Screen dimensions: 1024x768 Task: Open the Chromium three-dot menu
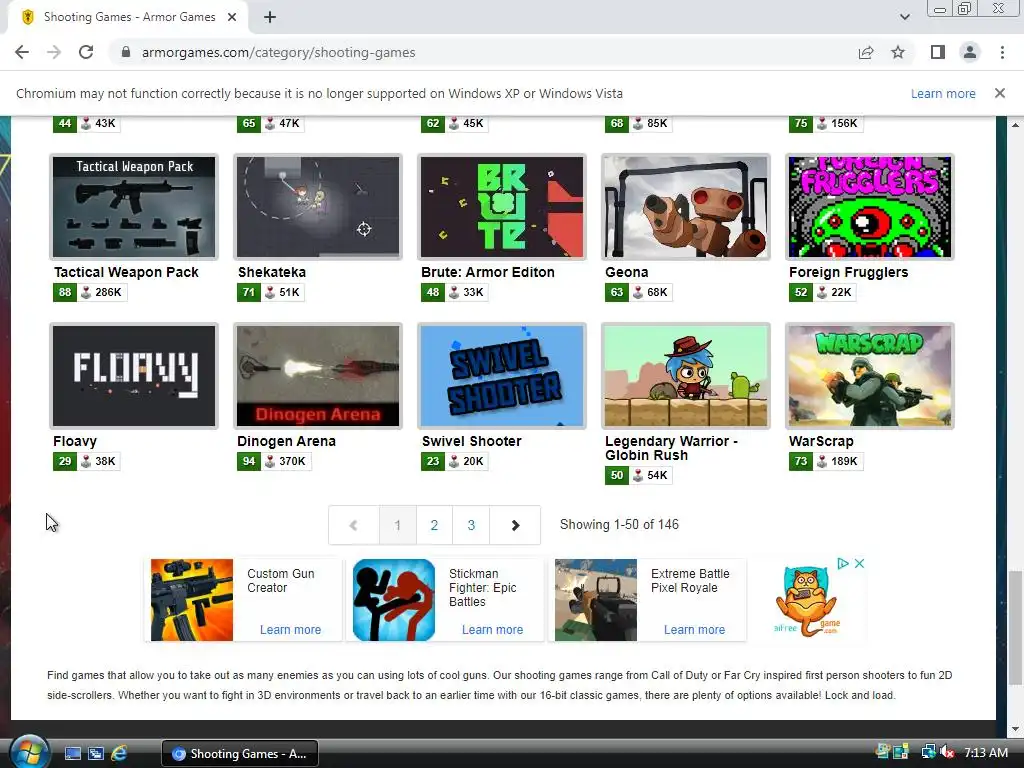click(x=1002, y=52)
